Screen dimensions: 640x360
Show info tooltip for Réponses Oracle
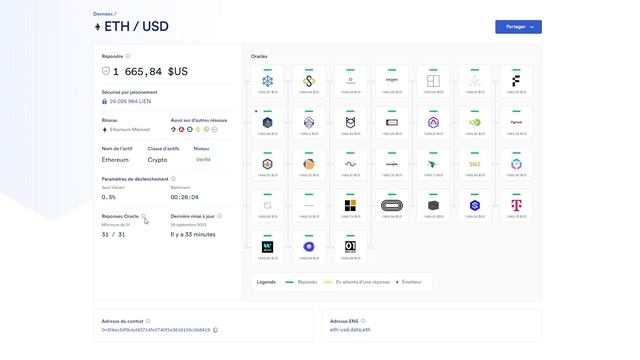(x=143, y=216)
